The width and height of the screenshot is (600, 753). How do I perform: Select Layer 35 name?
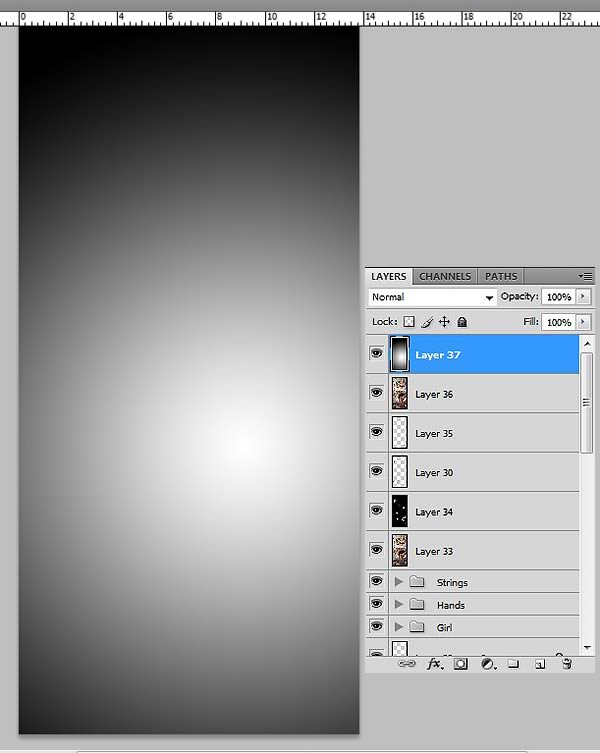(434, 434)
